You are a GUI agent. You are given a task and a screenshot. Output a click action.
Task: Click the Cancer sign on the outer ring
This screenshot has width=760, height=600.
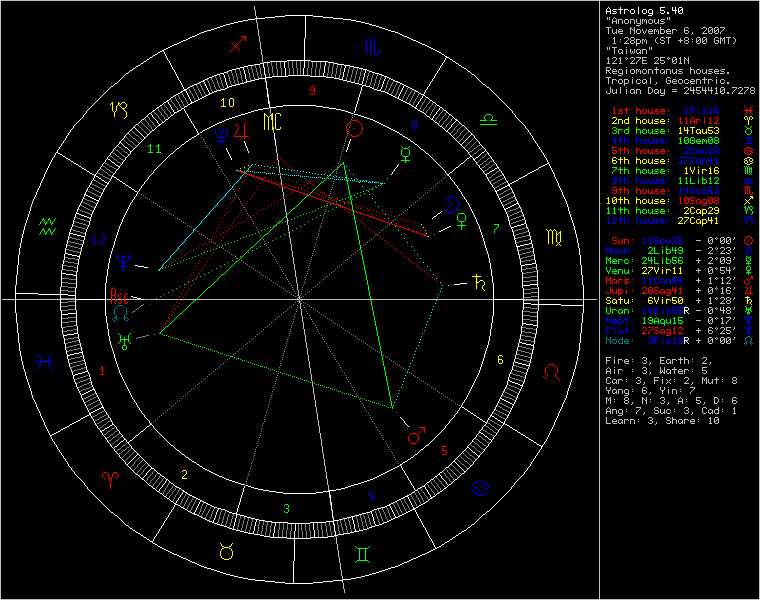[480, 489]
